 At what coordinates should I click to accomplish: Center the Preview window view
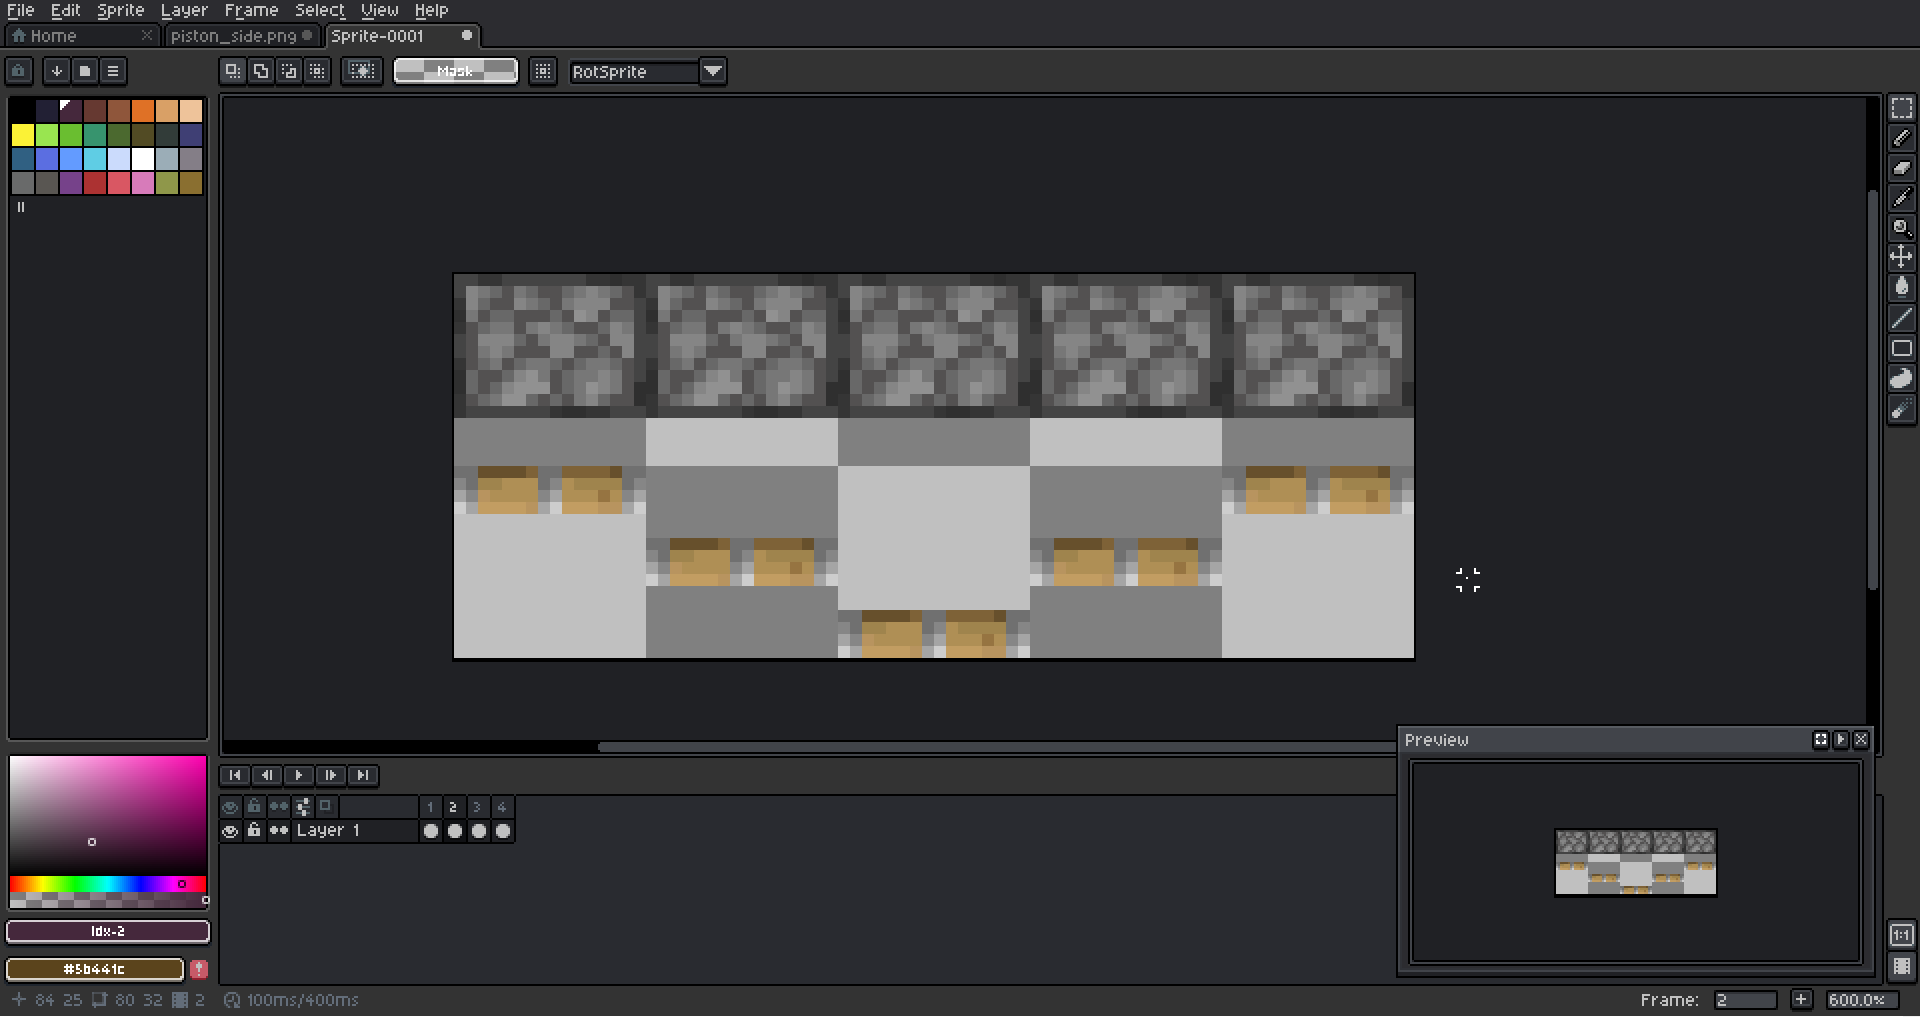1820,740
